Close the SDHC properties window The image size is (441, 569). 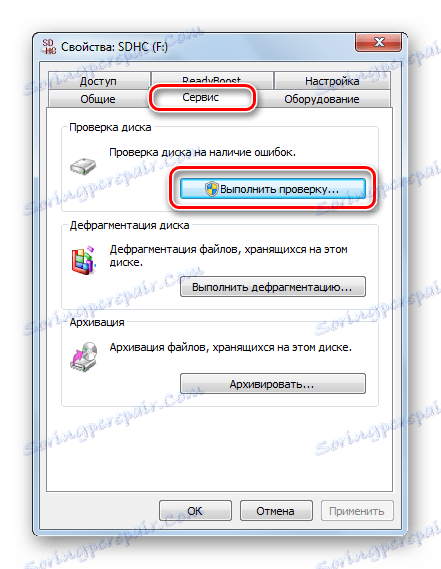tap(378, 42)
